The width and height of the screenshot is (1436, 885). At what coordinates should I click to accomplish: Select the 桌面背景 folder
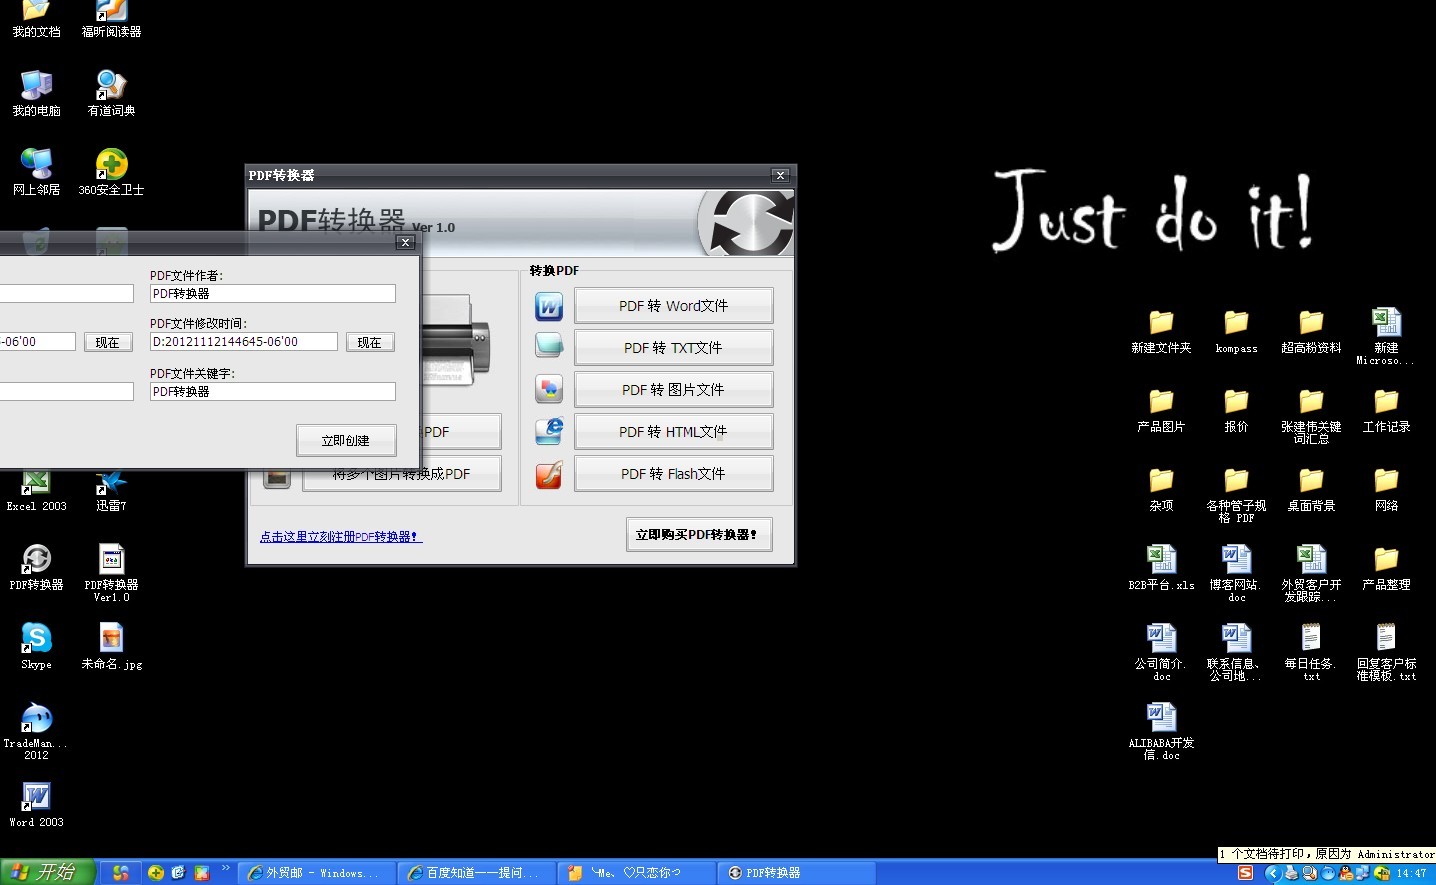coord(1311,490)
